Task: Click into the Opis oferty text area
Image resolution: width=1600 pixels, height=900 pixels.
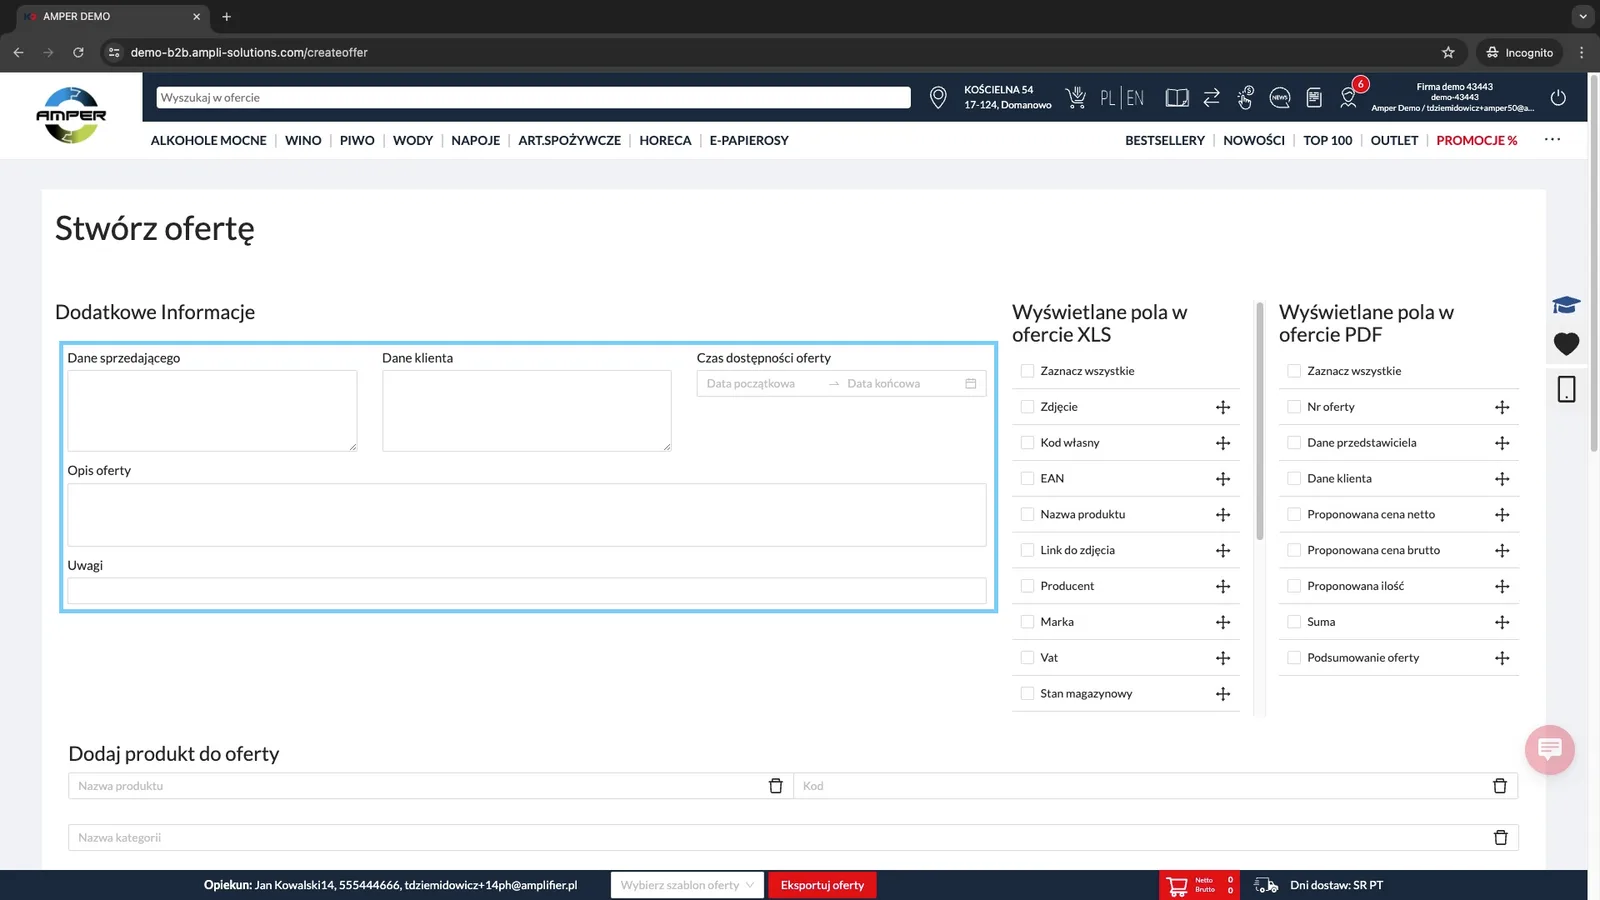Action: point(527,515)
